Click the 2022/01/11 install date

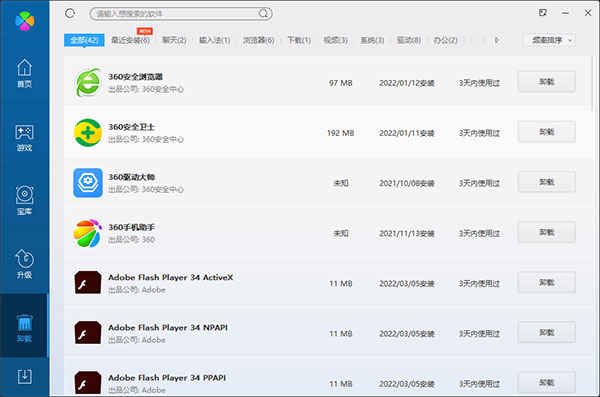tap(406, 133)
